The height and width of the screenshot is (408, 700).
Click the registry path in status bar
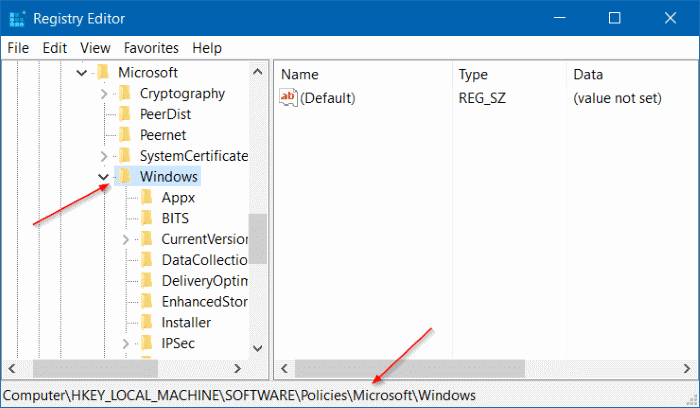[x=239, y=395]
